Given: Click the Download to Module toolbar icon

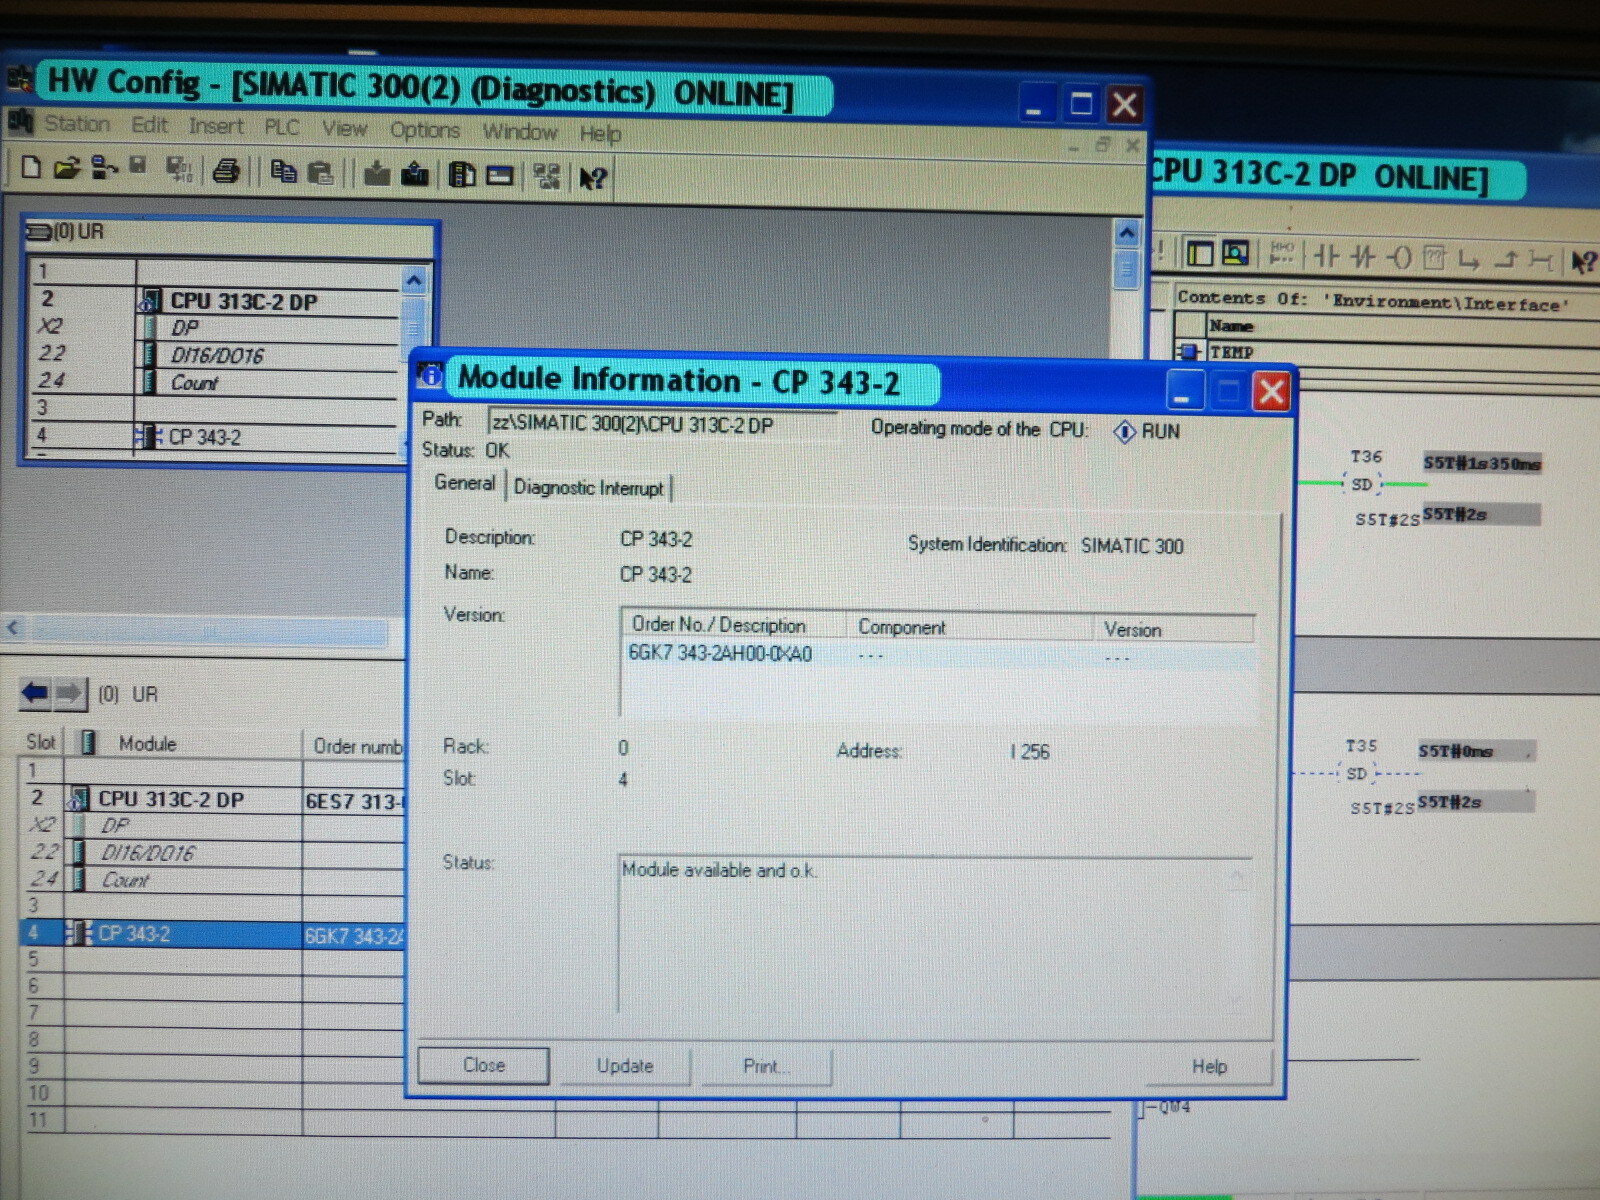Looking at the screenshot, I should pyautogui.click(x=377, y=174).
